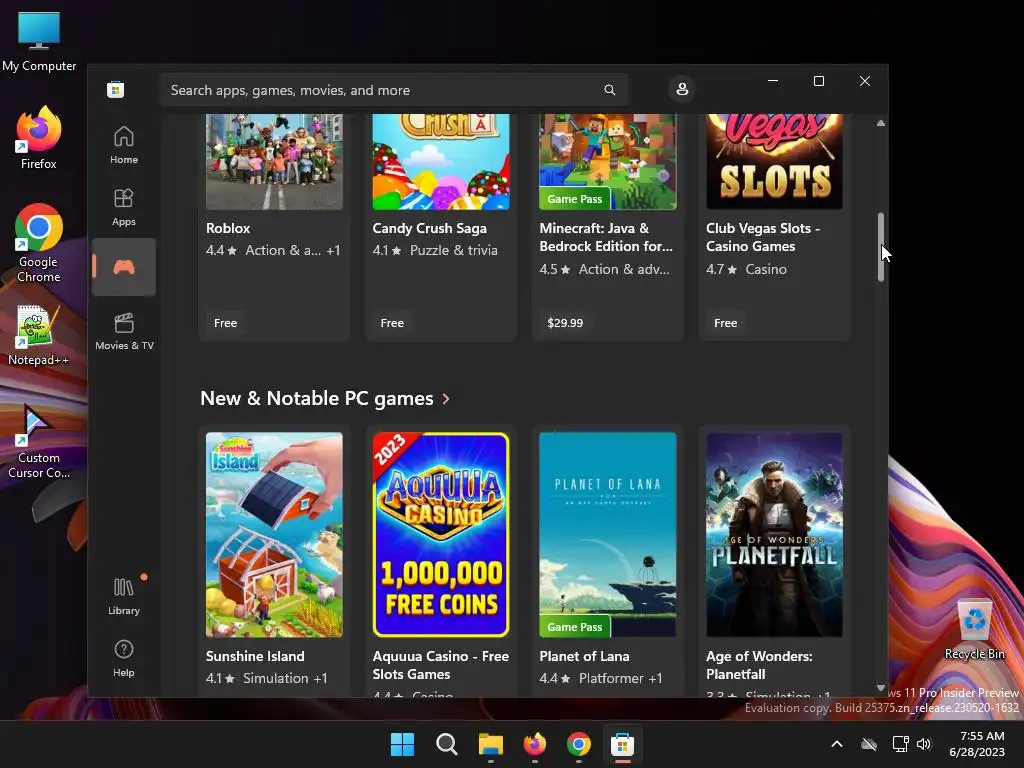Open the Home section in Store sidebar
Screen dimensions: 1024x768
click(123, 145)
